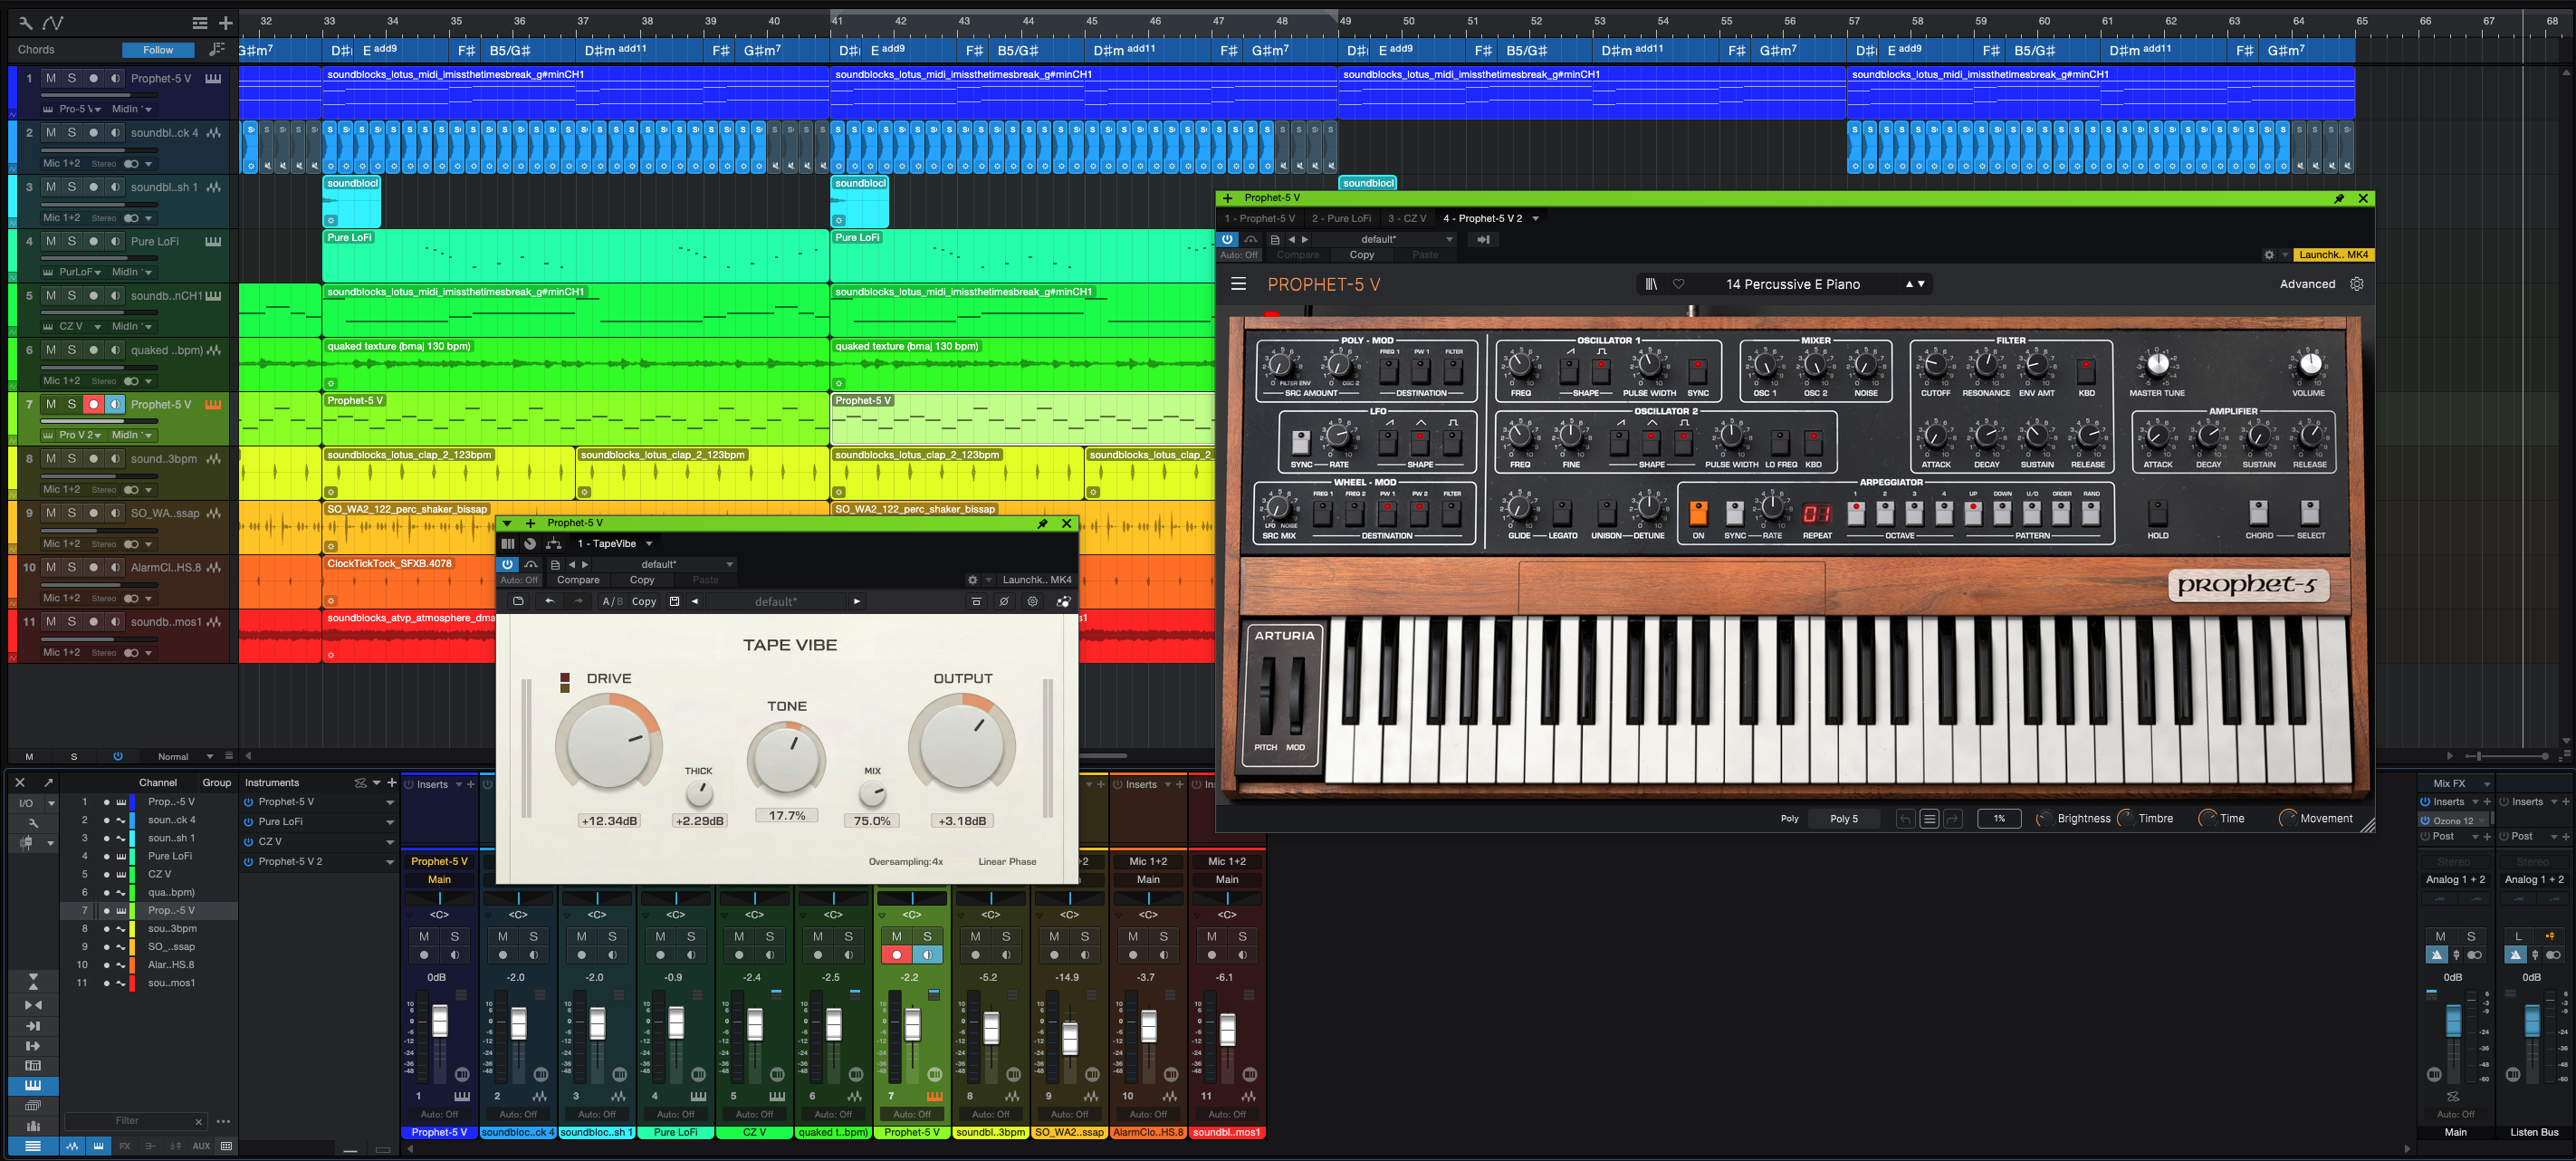Open Tape Vibe settings gear
Viewport: 2576px width, 1161px height.
point(1032,602)
